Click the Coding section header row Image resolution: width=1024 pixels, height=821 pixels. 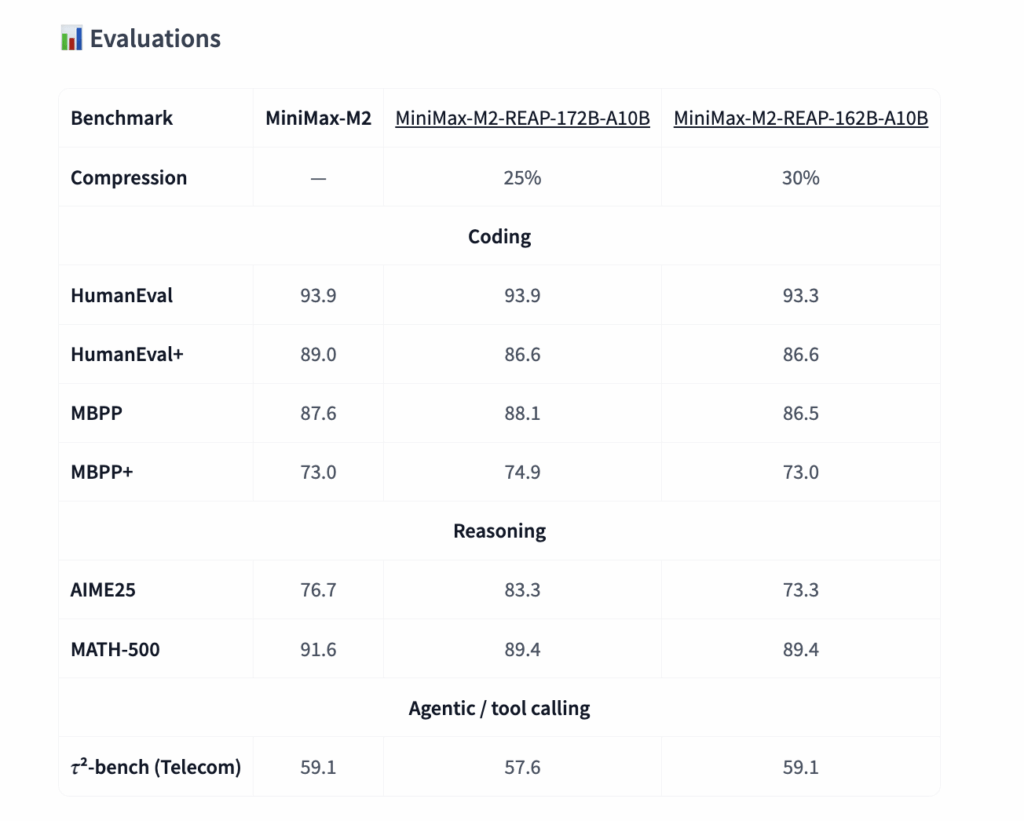click(499, 237)
